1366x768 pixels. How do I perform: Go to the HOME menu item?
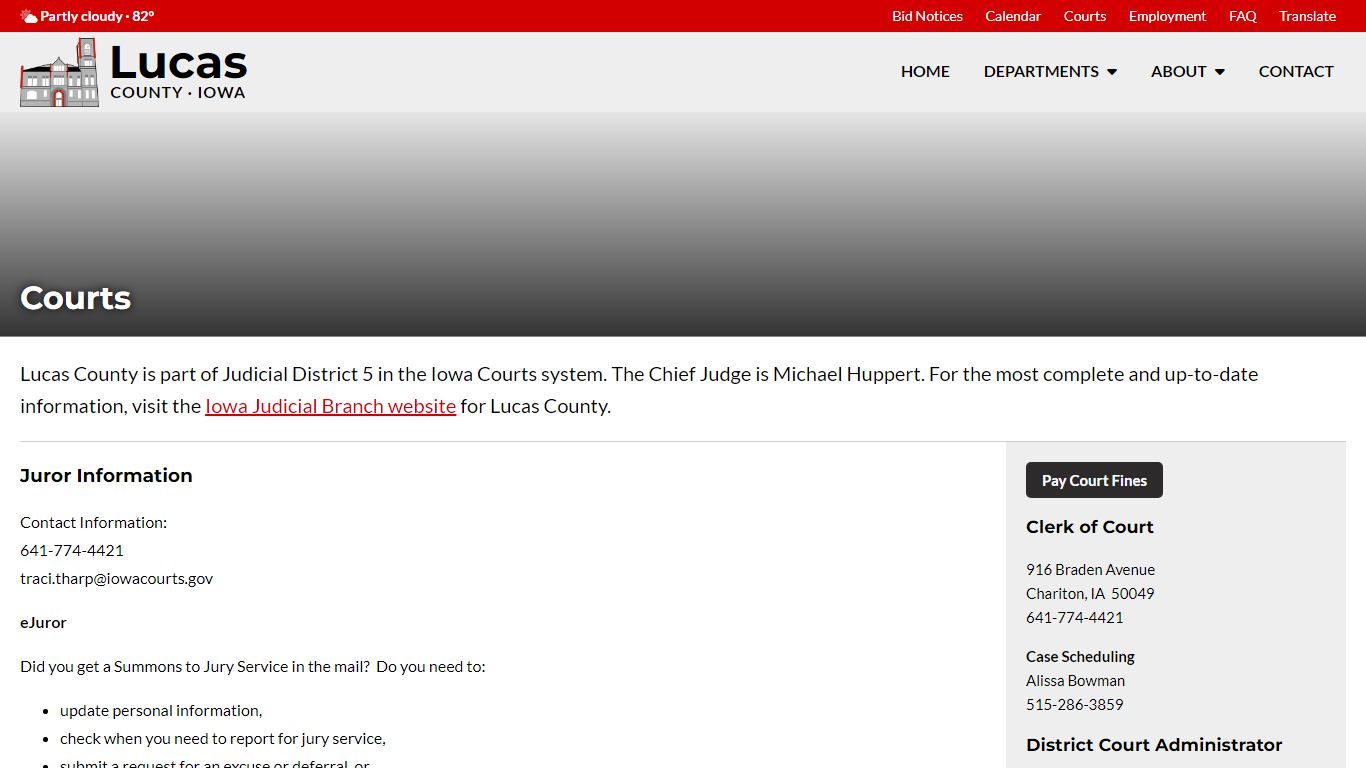[x=925, y=71]
